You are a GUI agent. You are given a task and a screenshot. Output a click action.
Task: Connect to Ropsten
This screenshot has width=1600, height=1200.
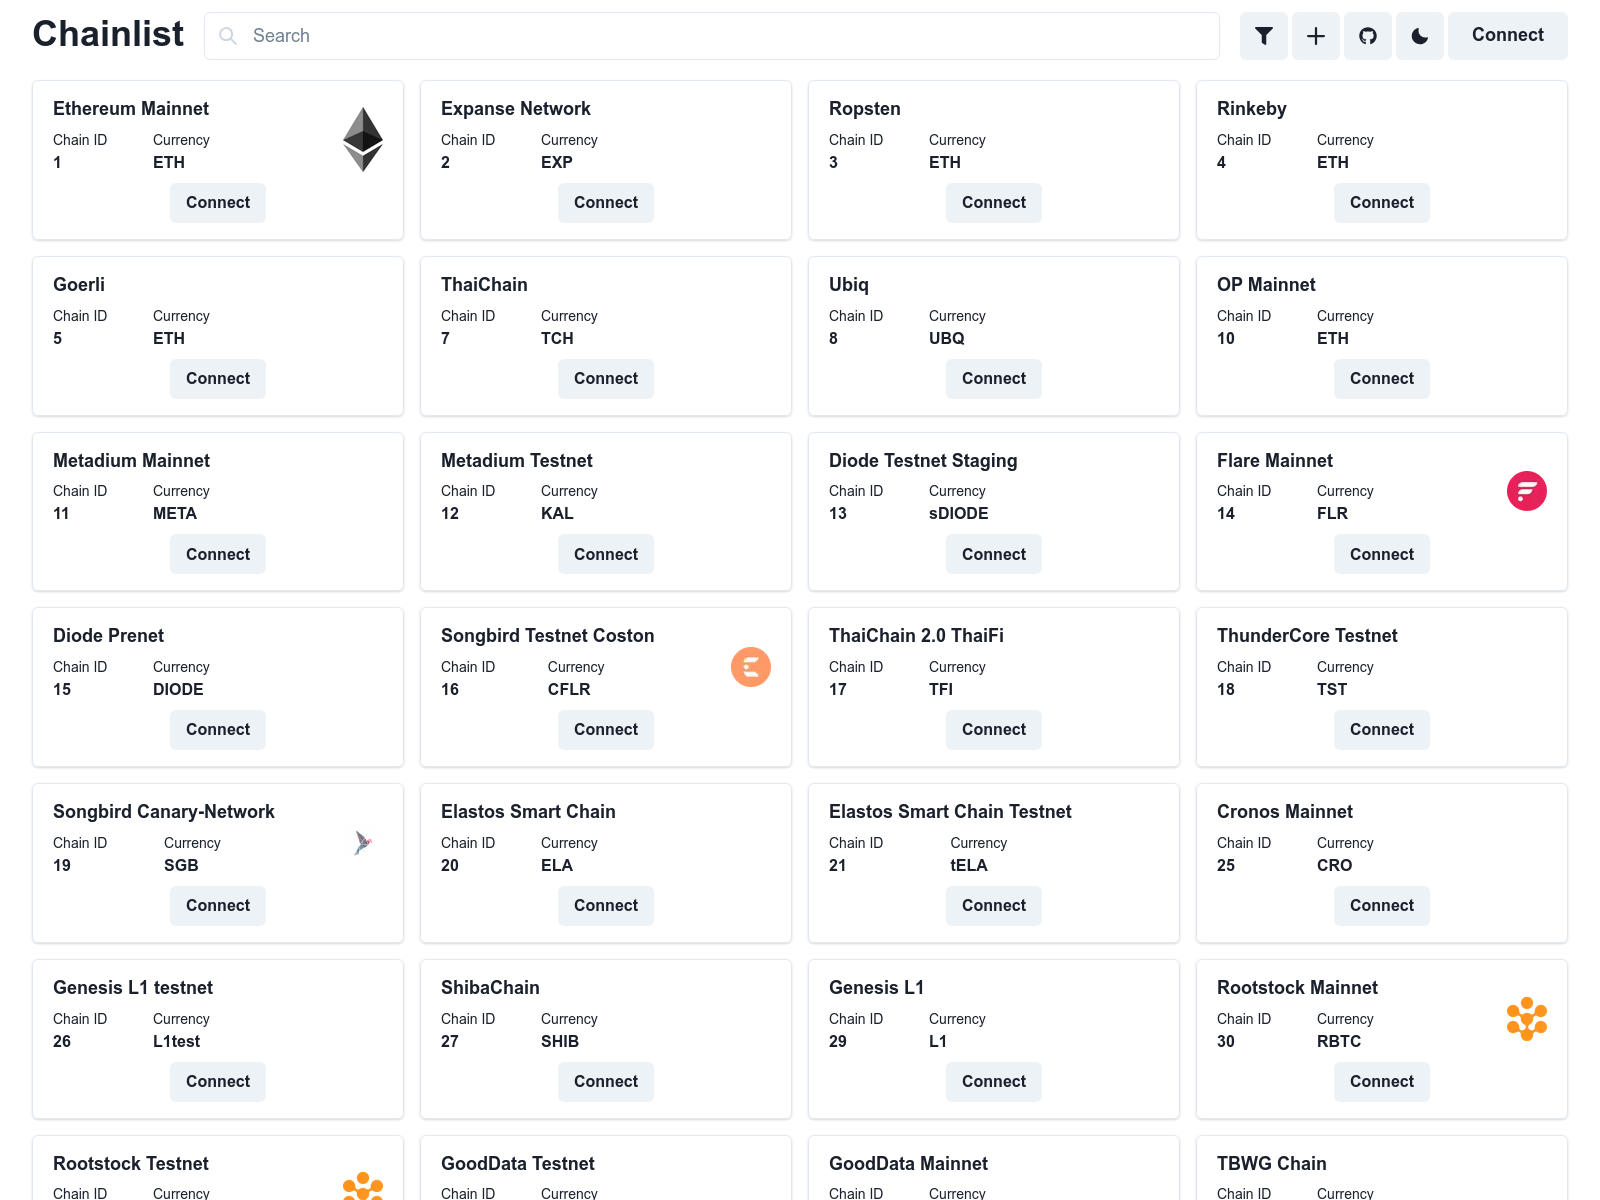click(x=994, y=203)
